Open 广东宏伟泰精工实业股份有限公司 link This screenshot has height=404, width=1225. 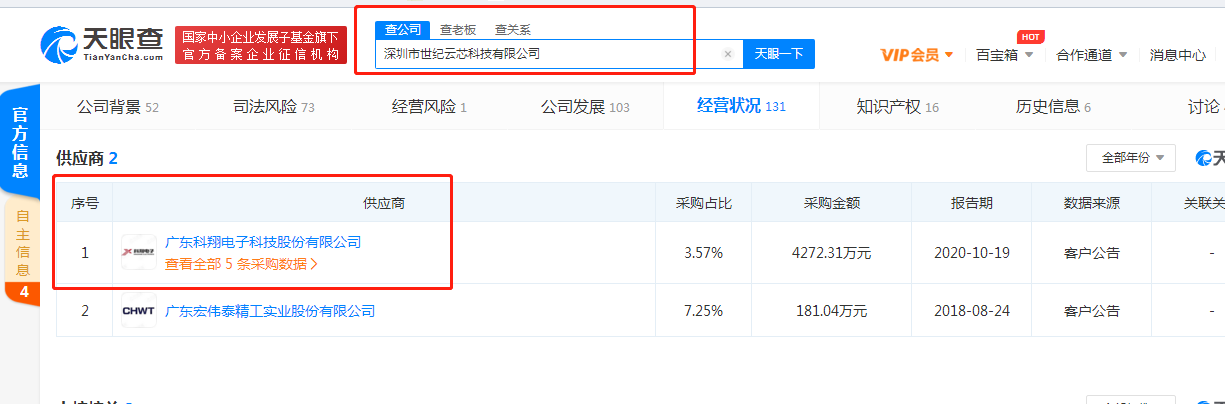[x=270, y=311]
